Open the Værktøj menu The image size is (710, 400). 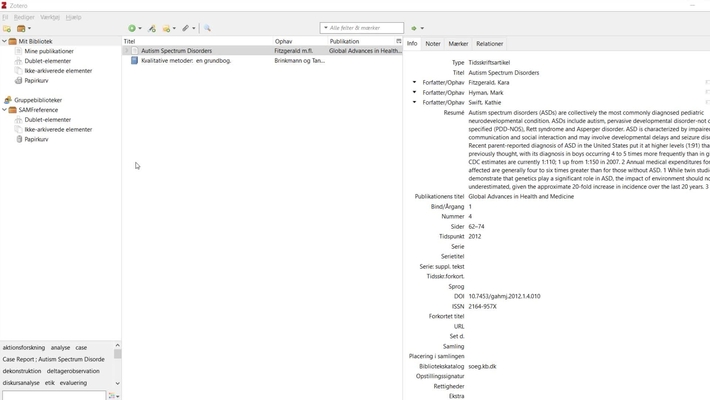click(x=50, y=17)
